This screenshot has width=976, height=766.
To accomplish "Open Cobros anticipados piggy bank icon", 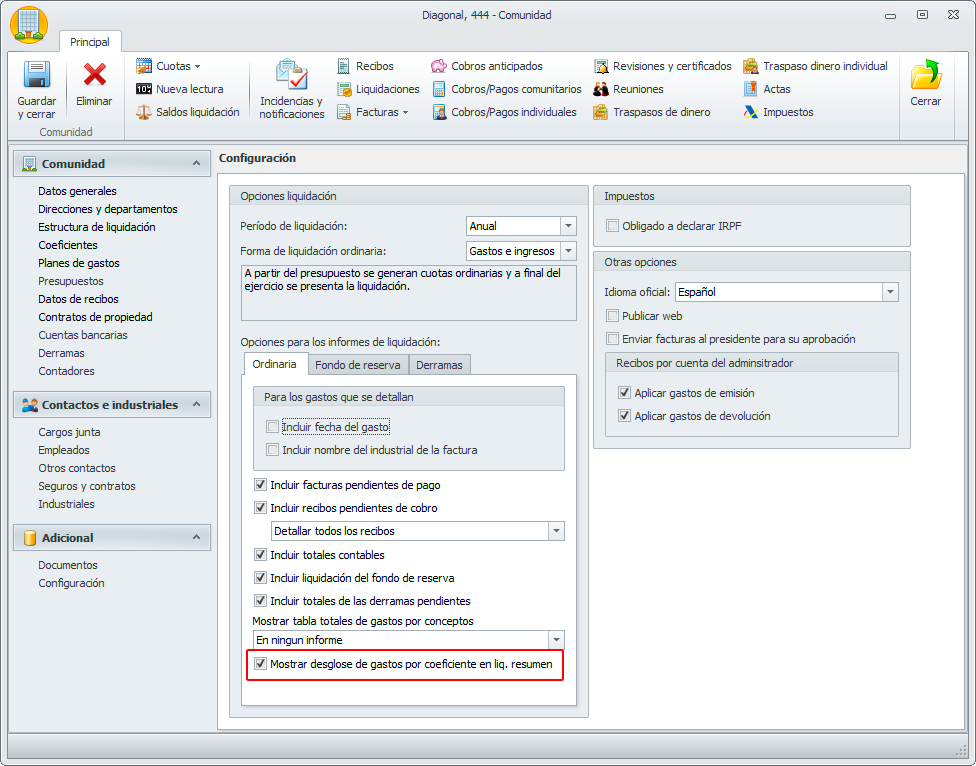I will pos(439,66).
